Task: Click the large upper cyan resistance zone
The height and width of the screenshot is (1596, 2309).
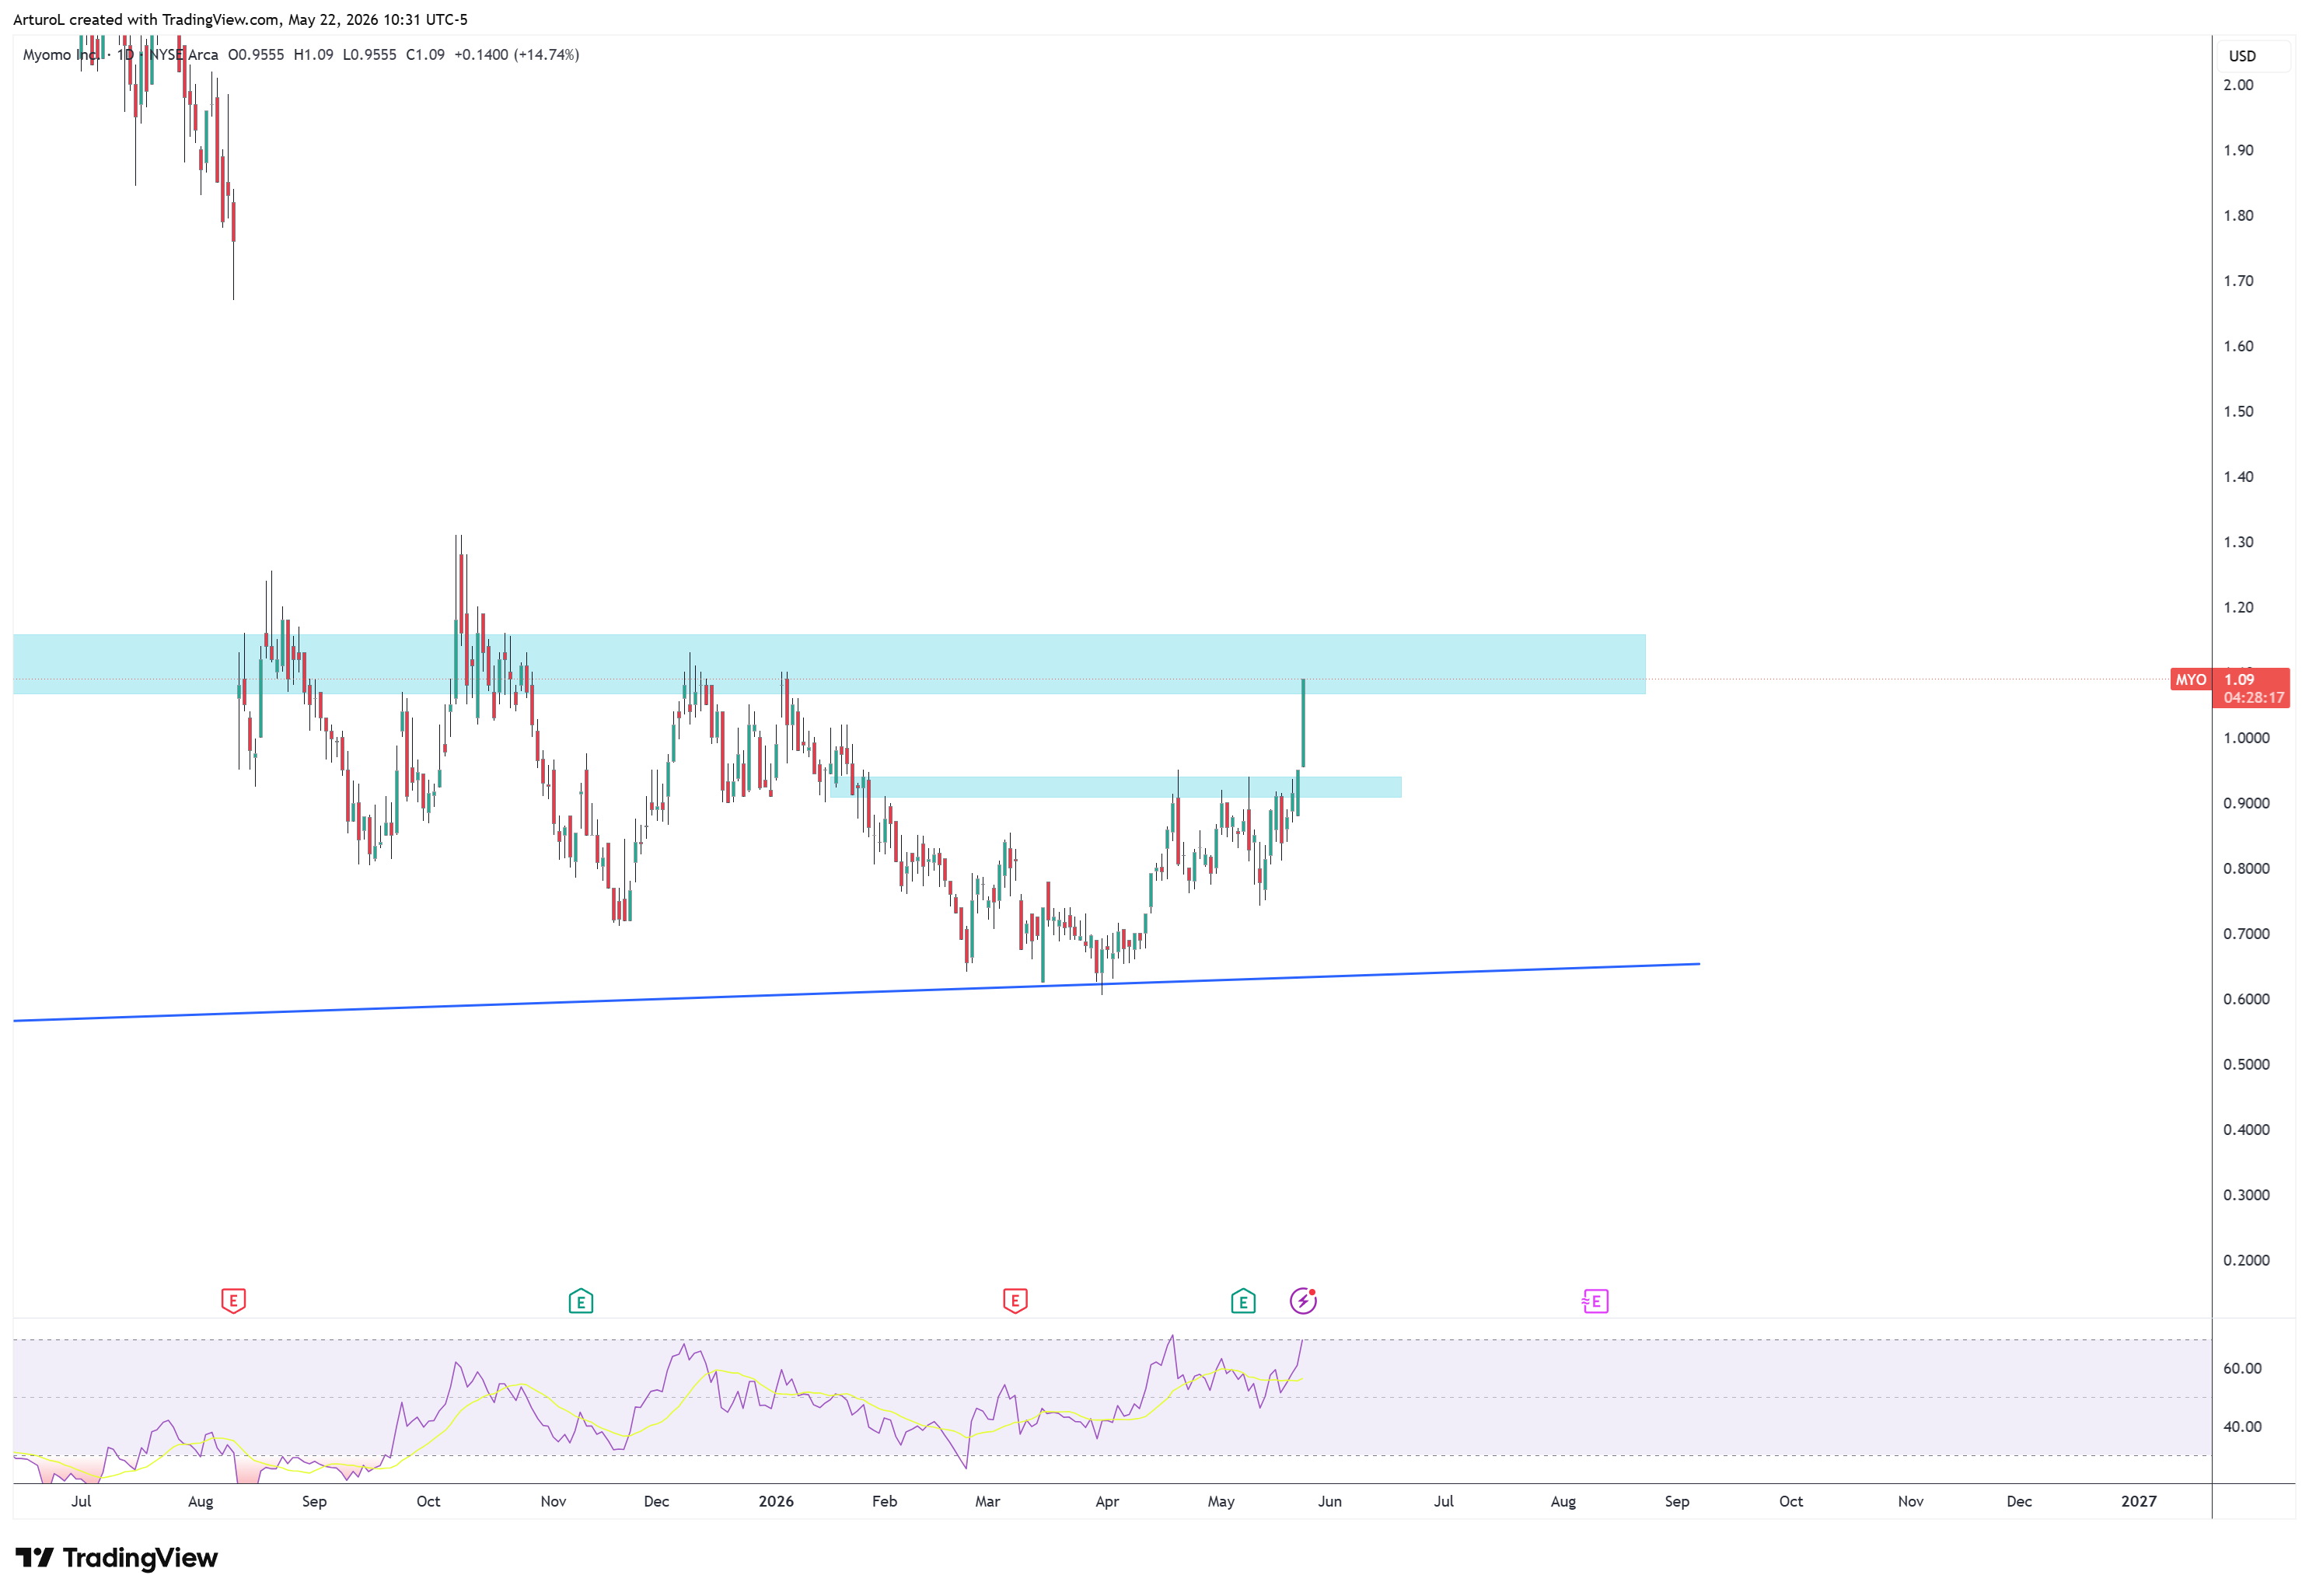Action: (829, 664)
